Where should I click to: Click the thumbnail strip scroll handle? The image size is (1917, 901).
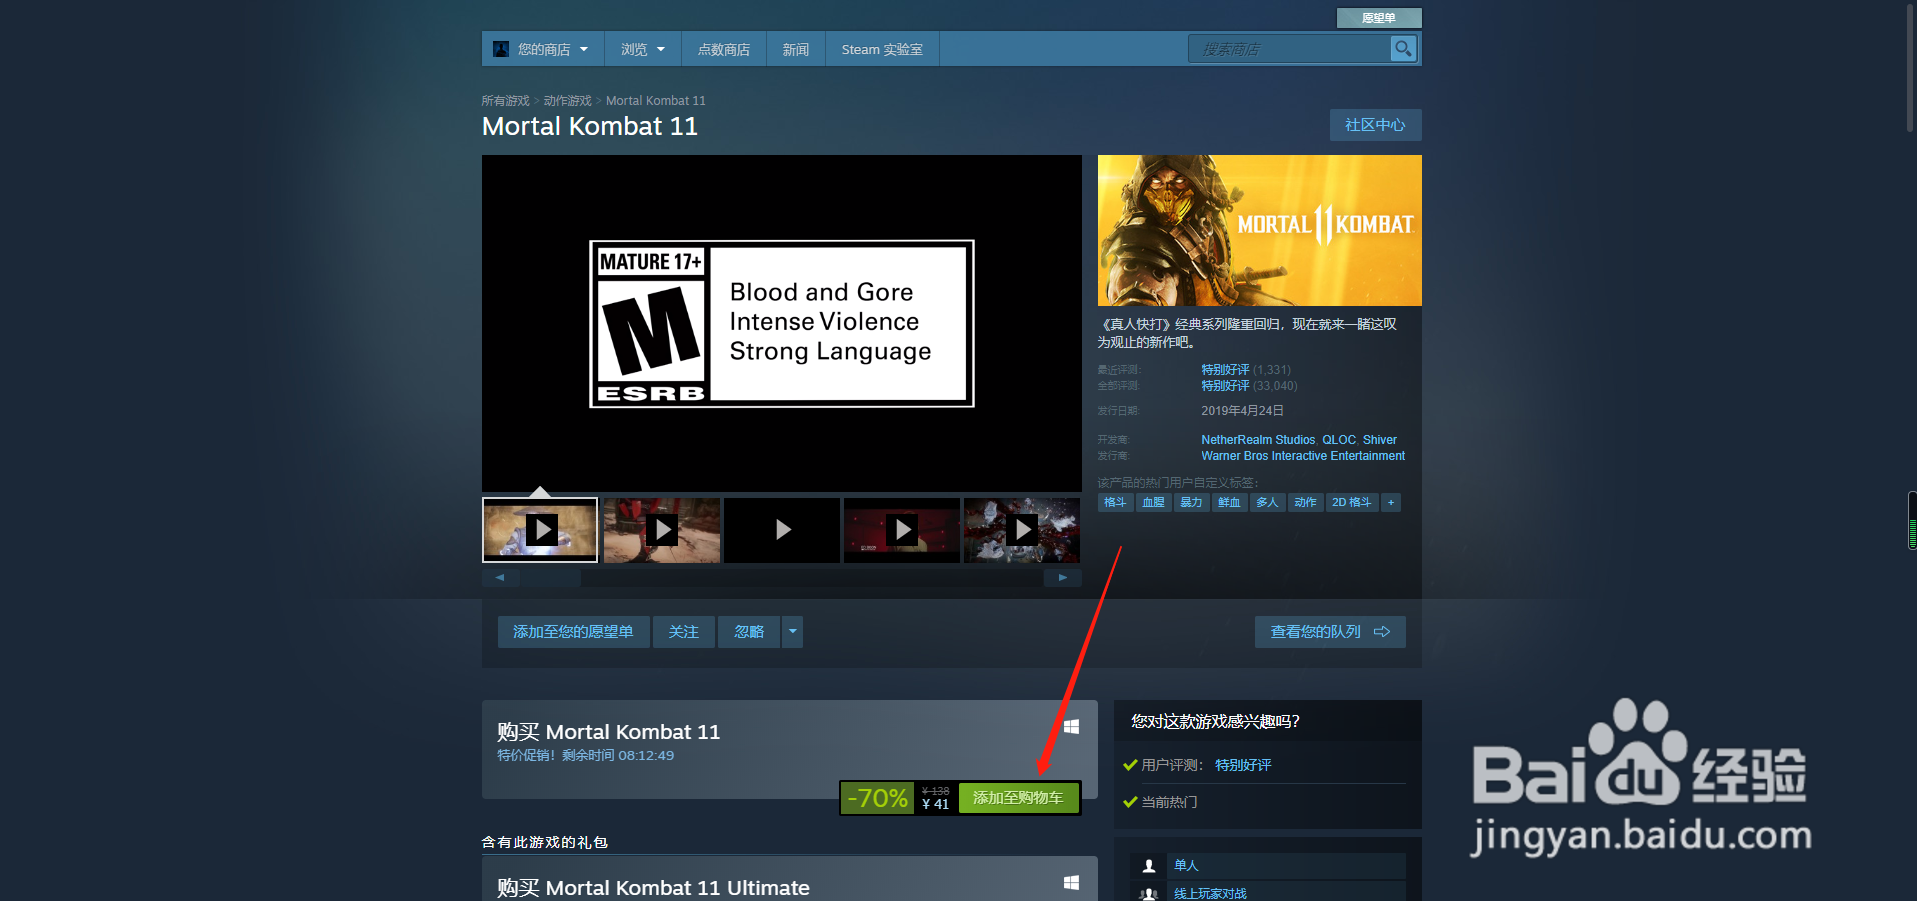tap(551, 577)
